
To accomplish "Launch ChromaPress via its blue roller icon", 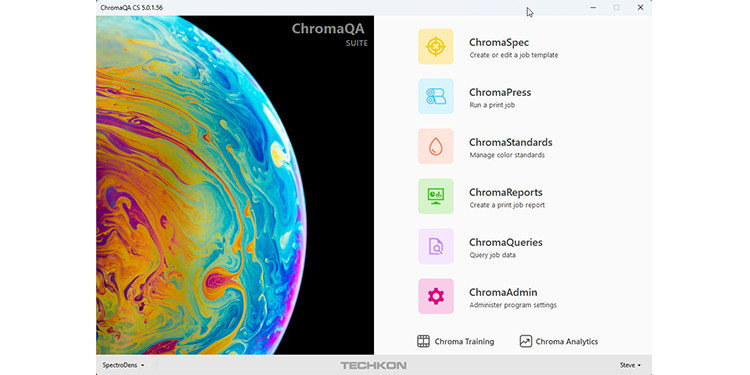I will tap(436, 96).
